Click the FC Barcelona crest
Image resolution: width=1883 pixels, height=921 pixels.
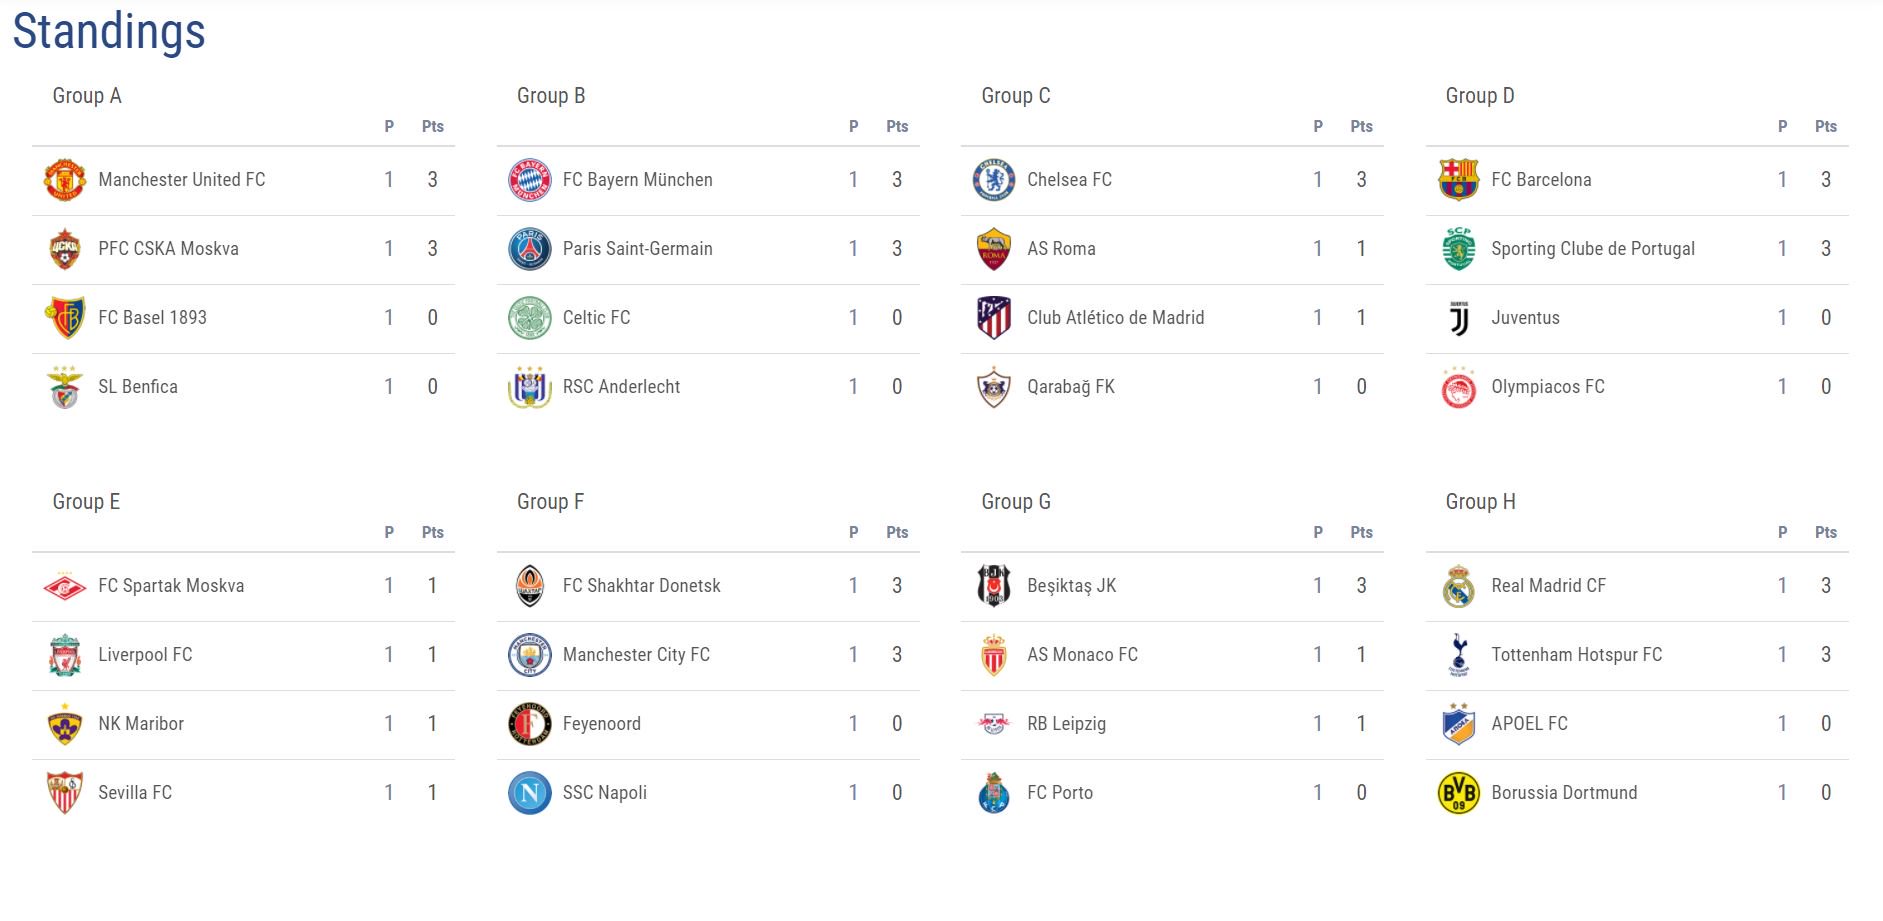coord(1458,180)
